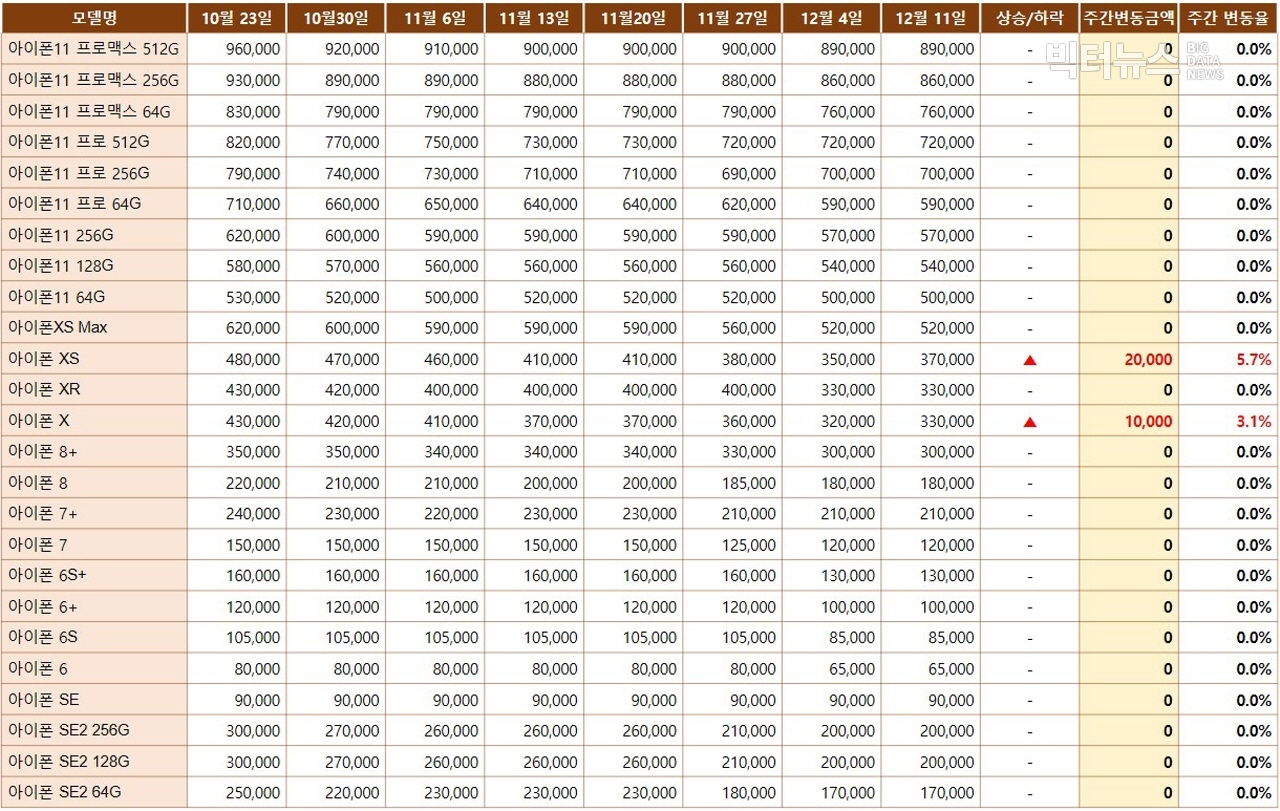Click the 아이폰 7+ model name cell

[94, 514]
